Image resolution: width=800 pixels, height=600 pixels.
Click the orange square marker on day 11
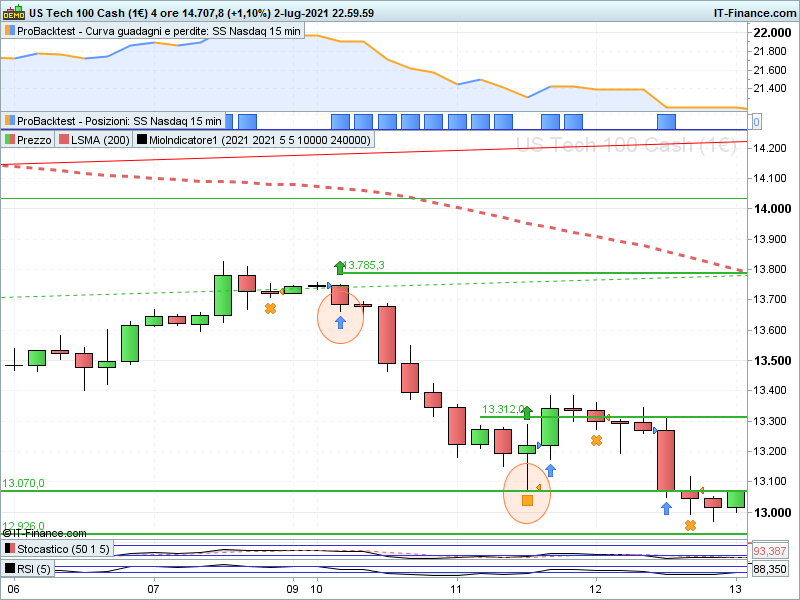[528, 501]
